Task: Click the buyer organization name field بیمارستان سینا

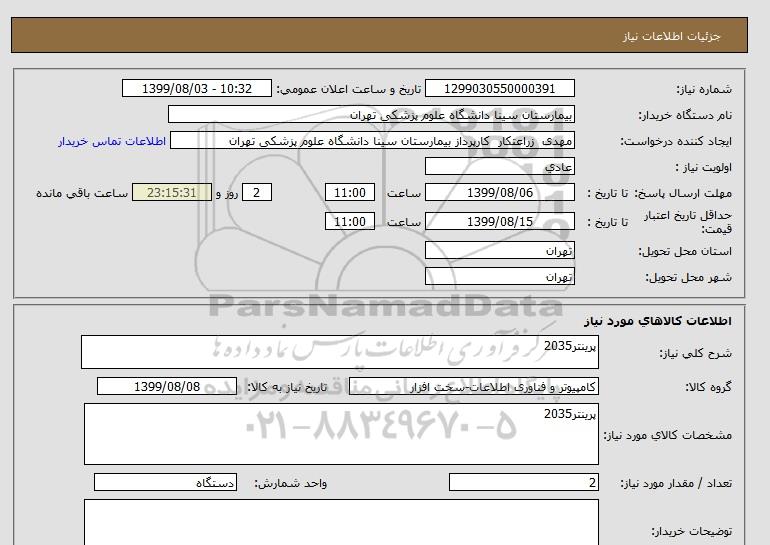Action: tap(371, 114)
